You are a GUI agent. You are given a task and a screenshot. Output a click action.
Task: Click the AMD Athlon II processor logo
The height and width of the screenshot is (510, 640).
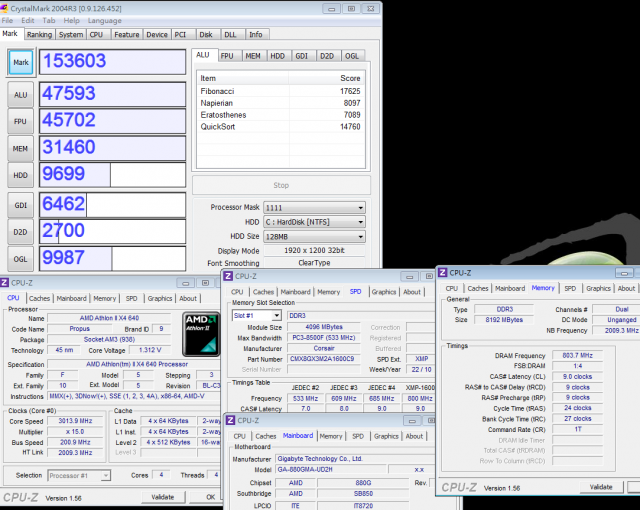201,334
